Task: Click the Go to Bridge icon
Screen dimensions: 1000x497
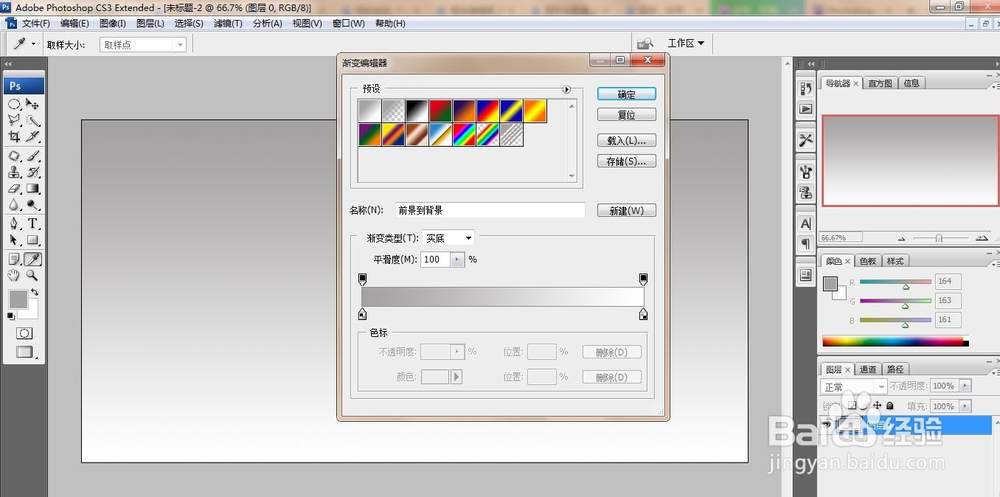Action: (645, 43)
